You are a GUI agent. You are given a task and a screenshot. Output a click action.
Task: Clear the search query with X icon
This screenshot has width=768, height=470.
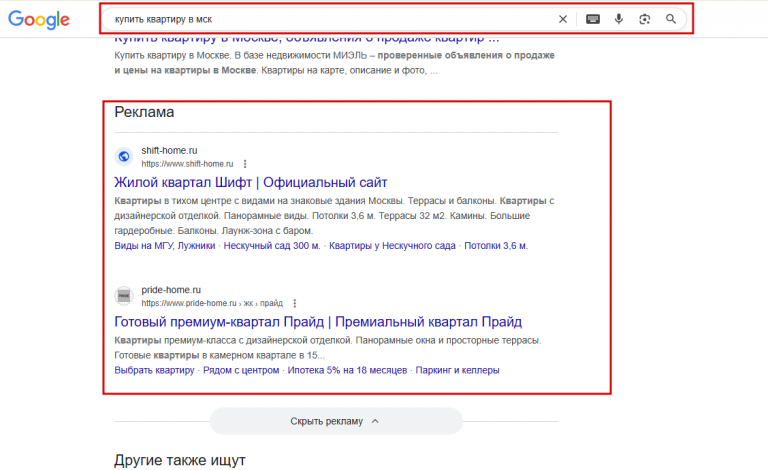pos(563,19)
